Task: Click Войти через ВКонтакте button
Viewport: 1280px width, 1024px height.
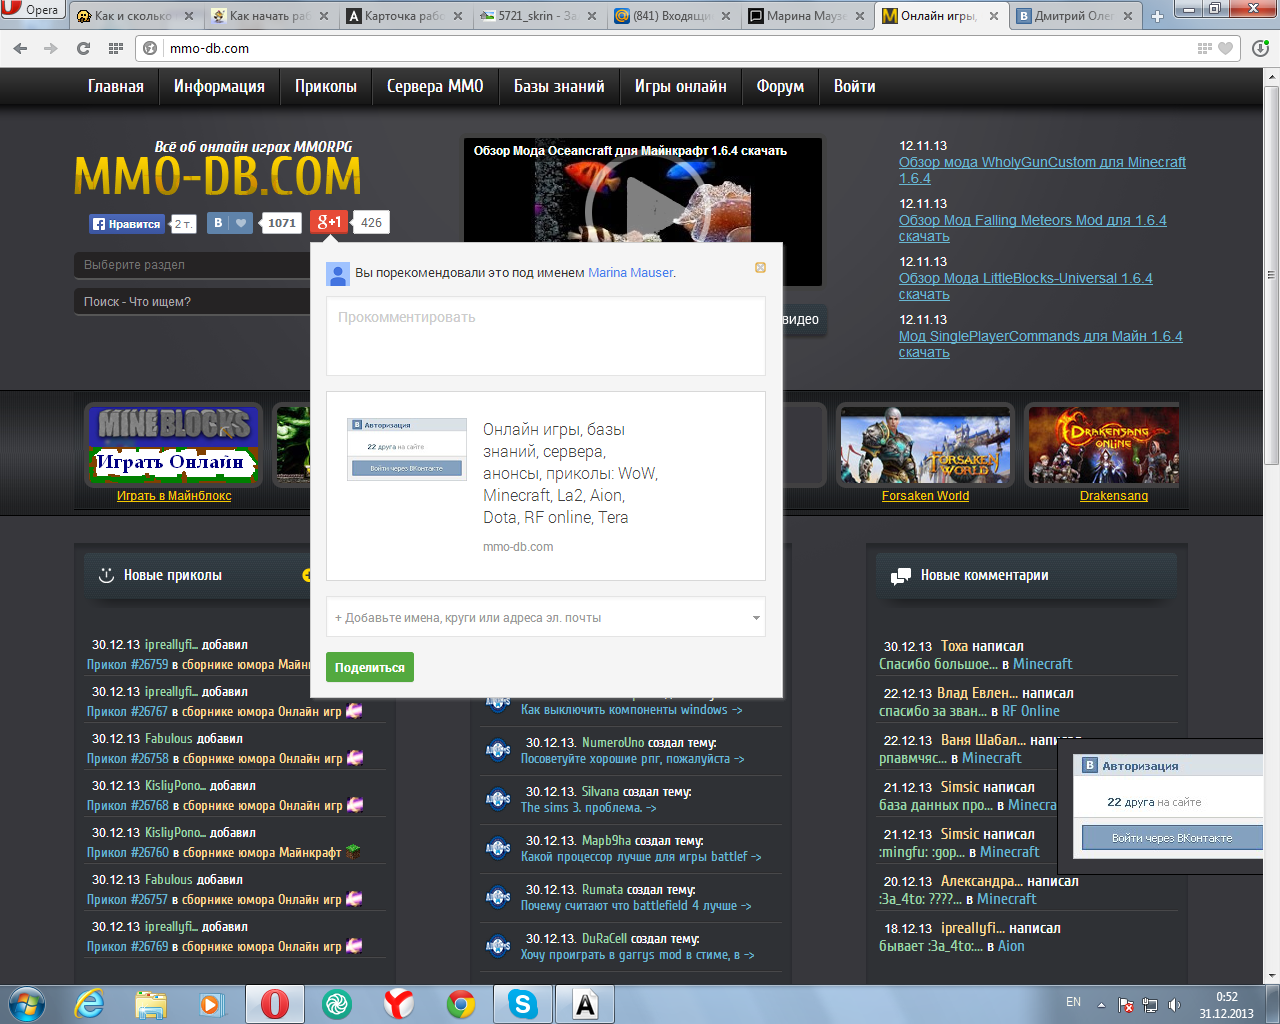Action: [x=1172, y=838]
